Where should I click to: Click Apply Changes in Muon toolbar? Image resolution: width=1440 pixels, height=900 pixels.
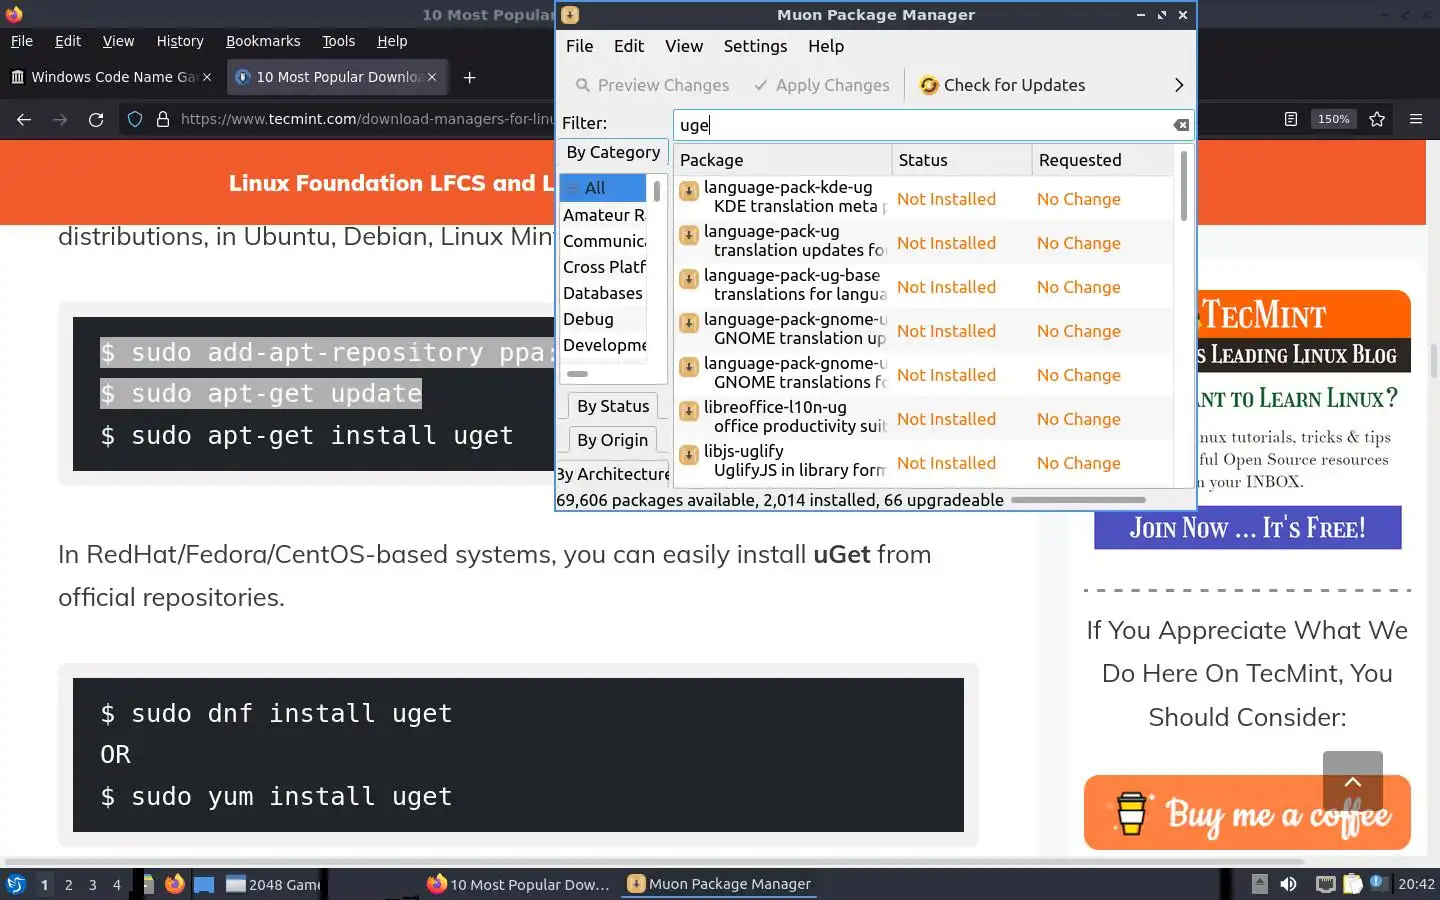[821, 85]
